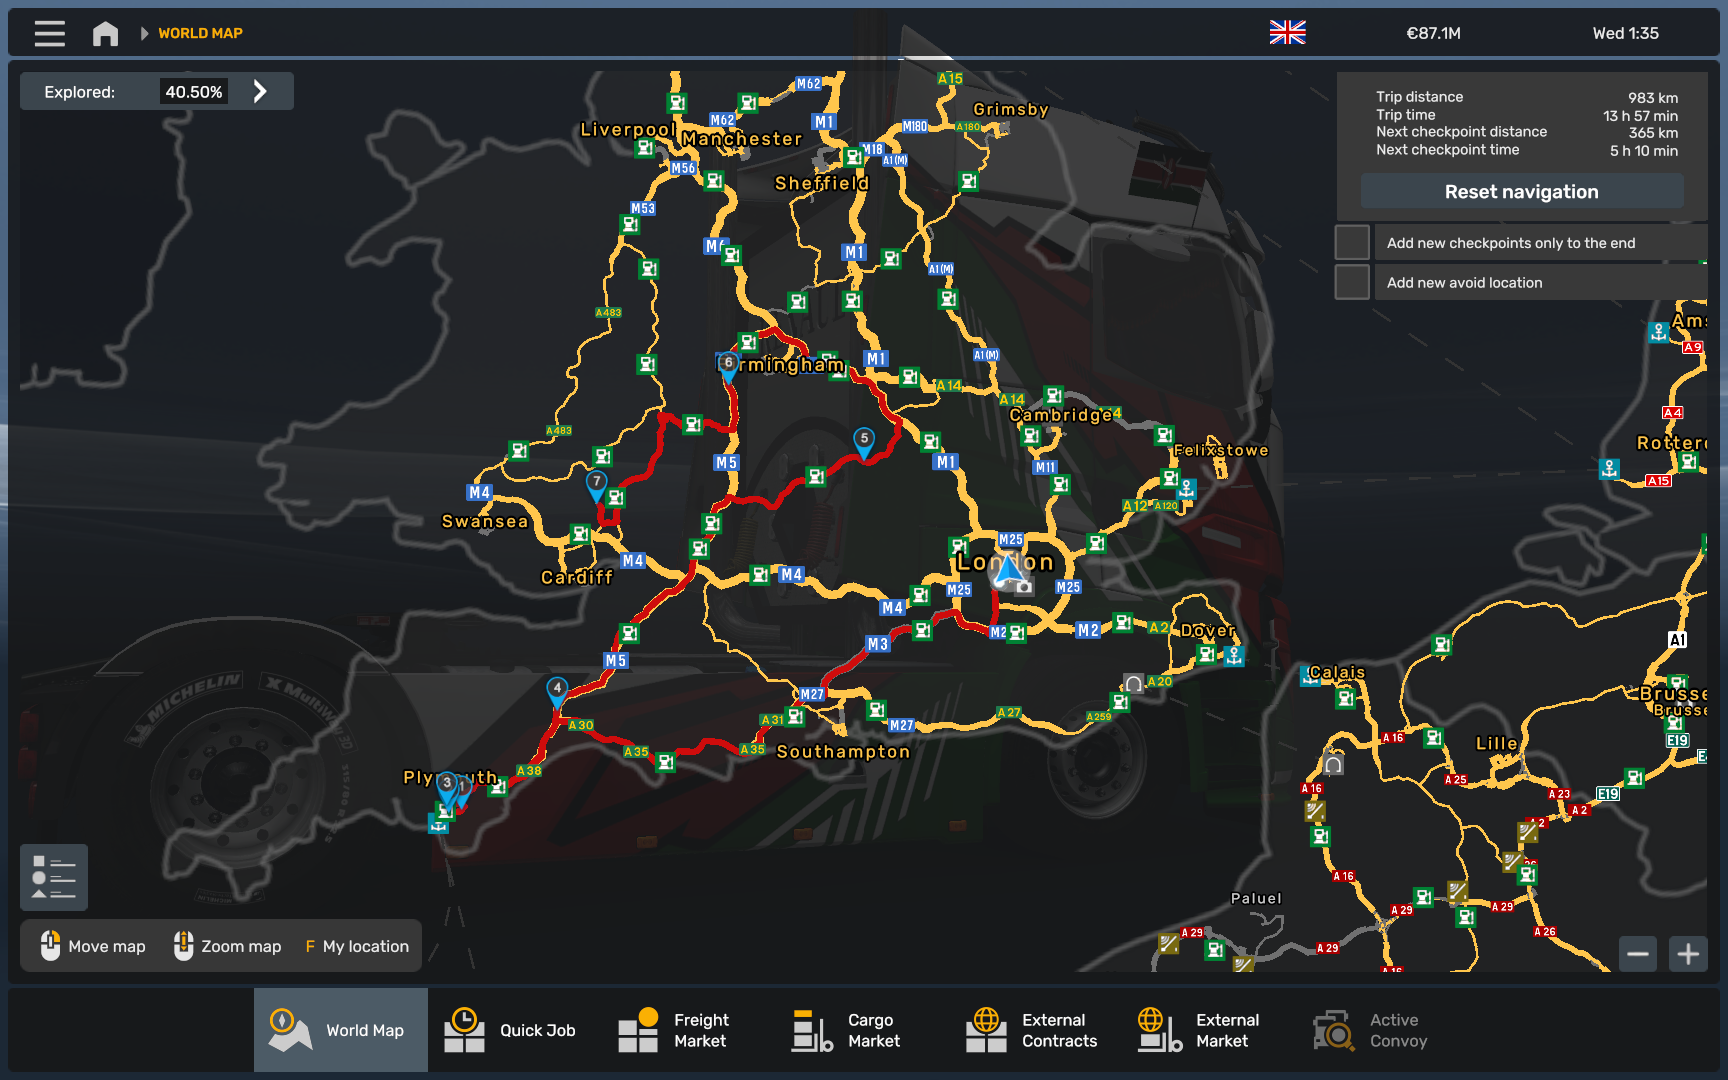Open External Contracts tab

(1032, 1030)
